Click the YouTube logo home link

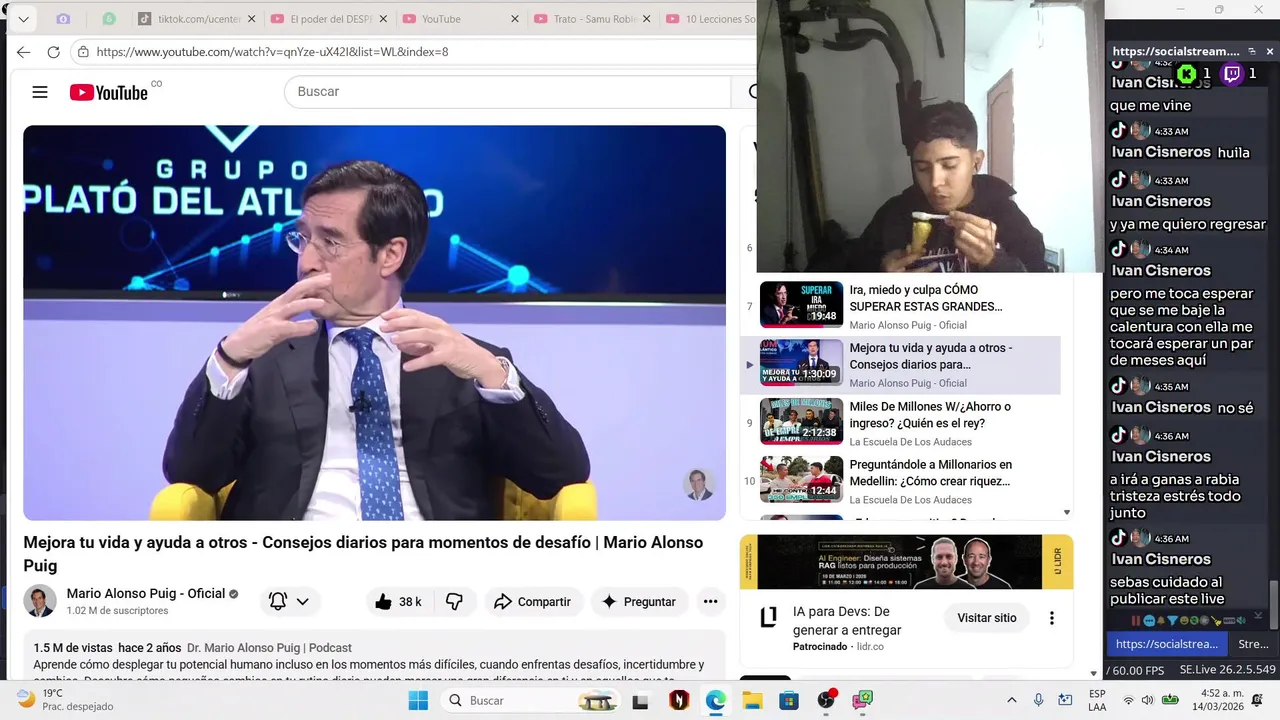(109, 92)
